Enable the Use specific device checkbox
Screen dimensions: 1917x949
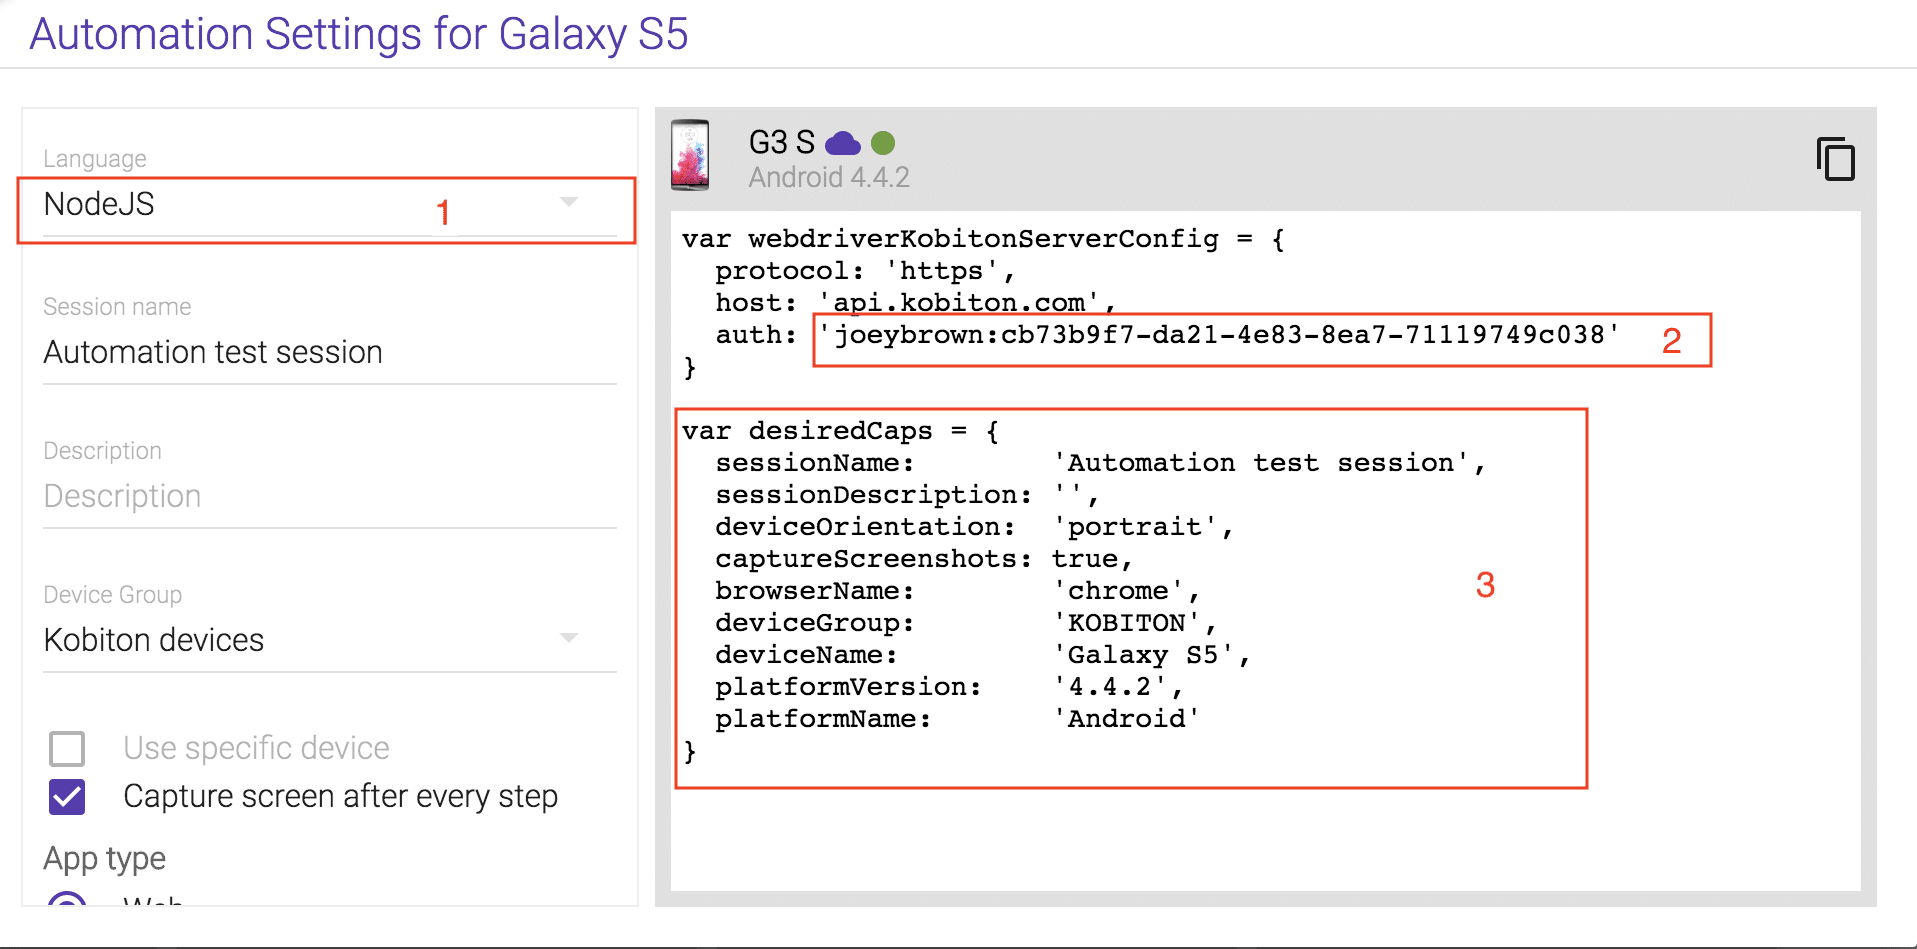click(x=66, y=748)
